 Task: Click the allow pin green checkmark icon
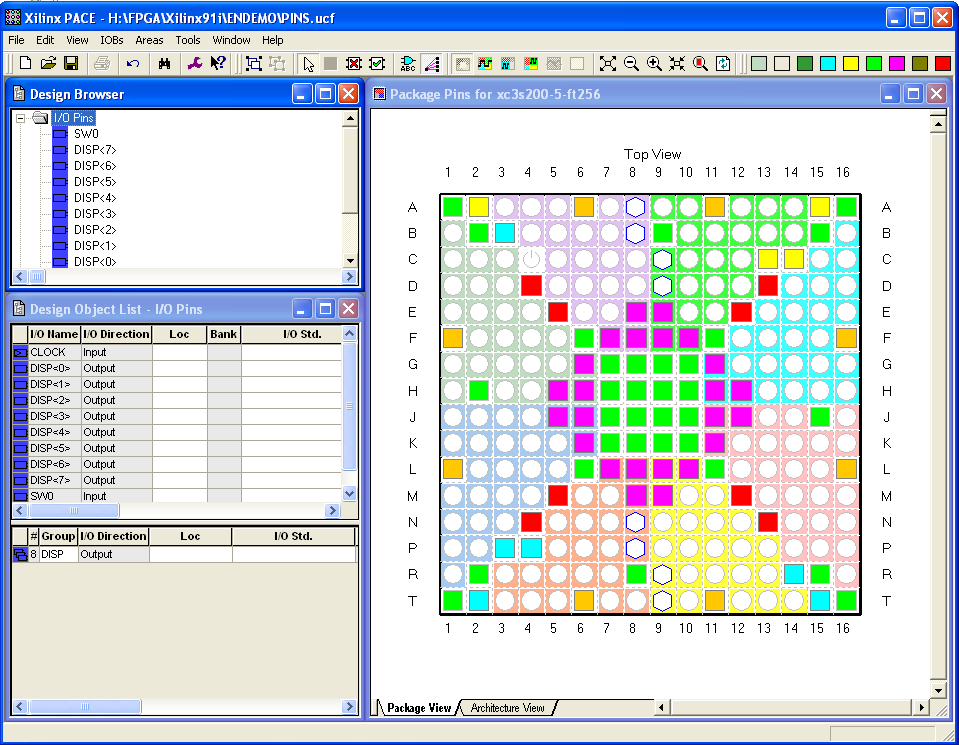coord(377,63)
